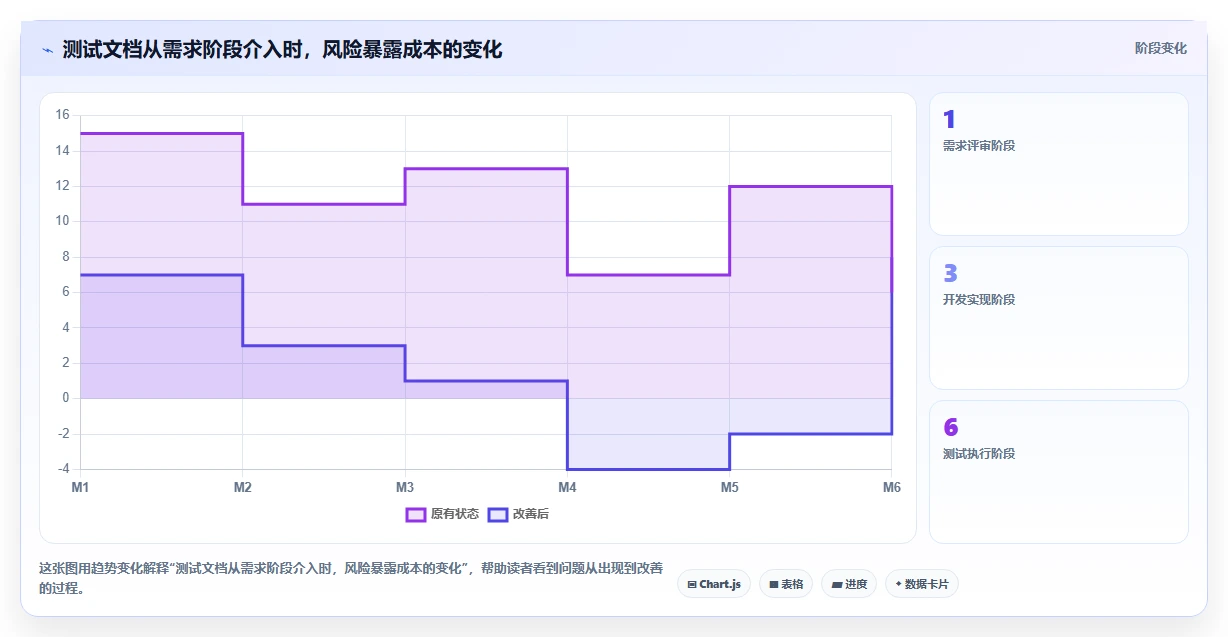The width and height of the screenshot is (1228, 637).
Task: Open the 开发实现阶段 card
Action: 1059,318
